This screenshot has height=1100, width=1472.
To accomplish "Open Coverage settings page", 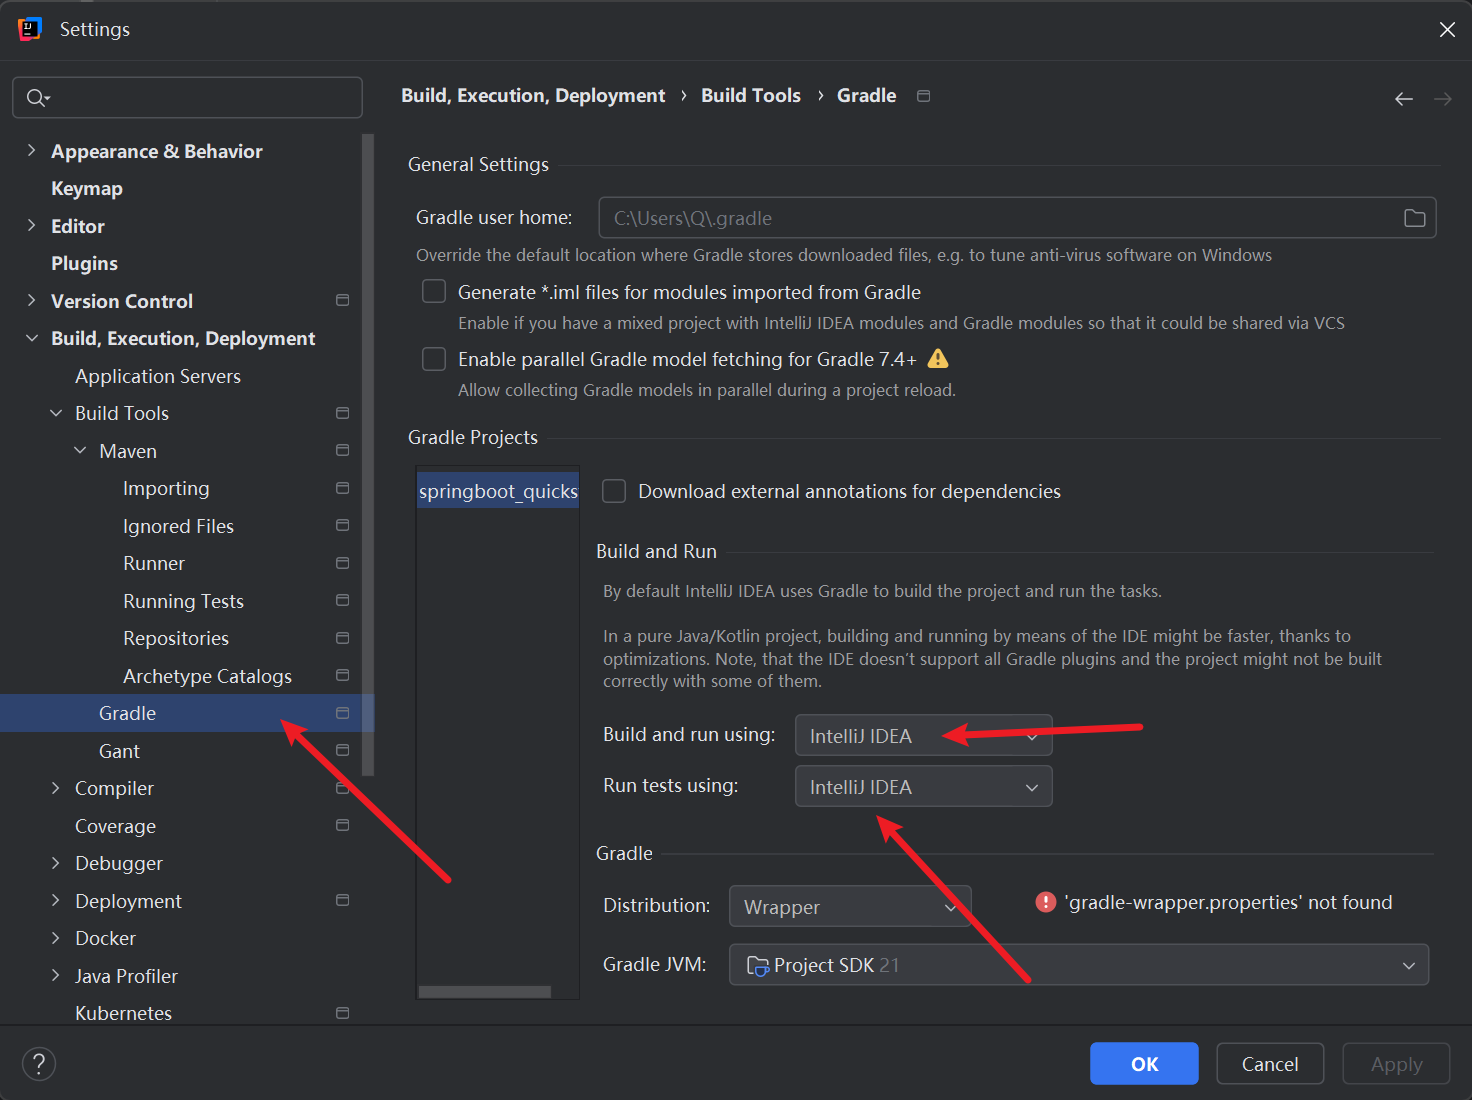I will coord(115,826).
